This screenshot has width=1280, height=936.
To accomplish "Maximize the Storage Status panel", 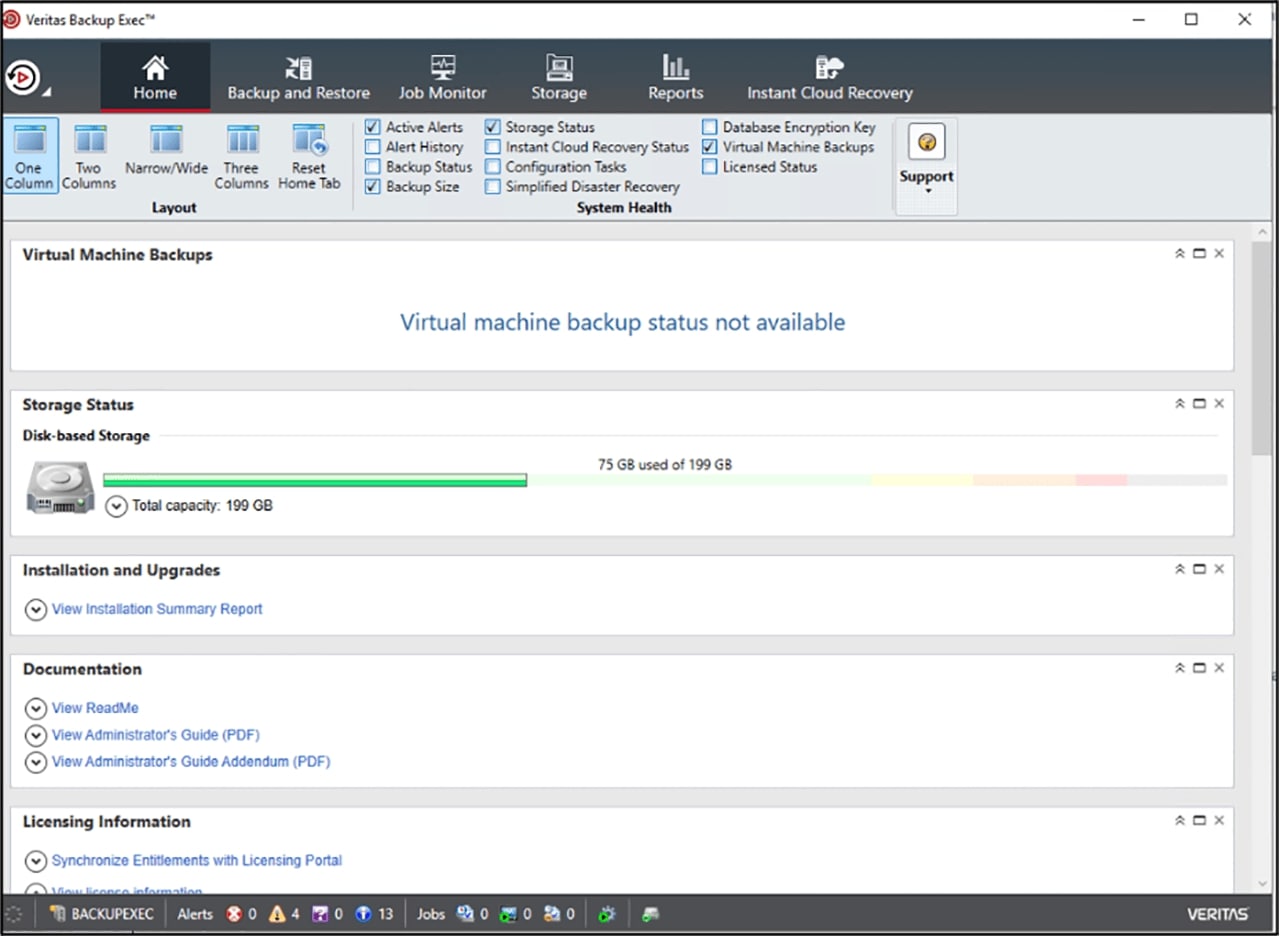I will click(x=1199, y=404).
